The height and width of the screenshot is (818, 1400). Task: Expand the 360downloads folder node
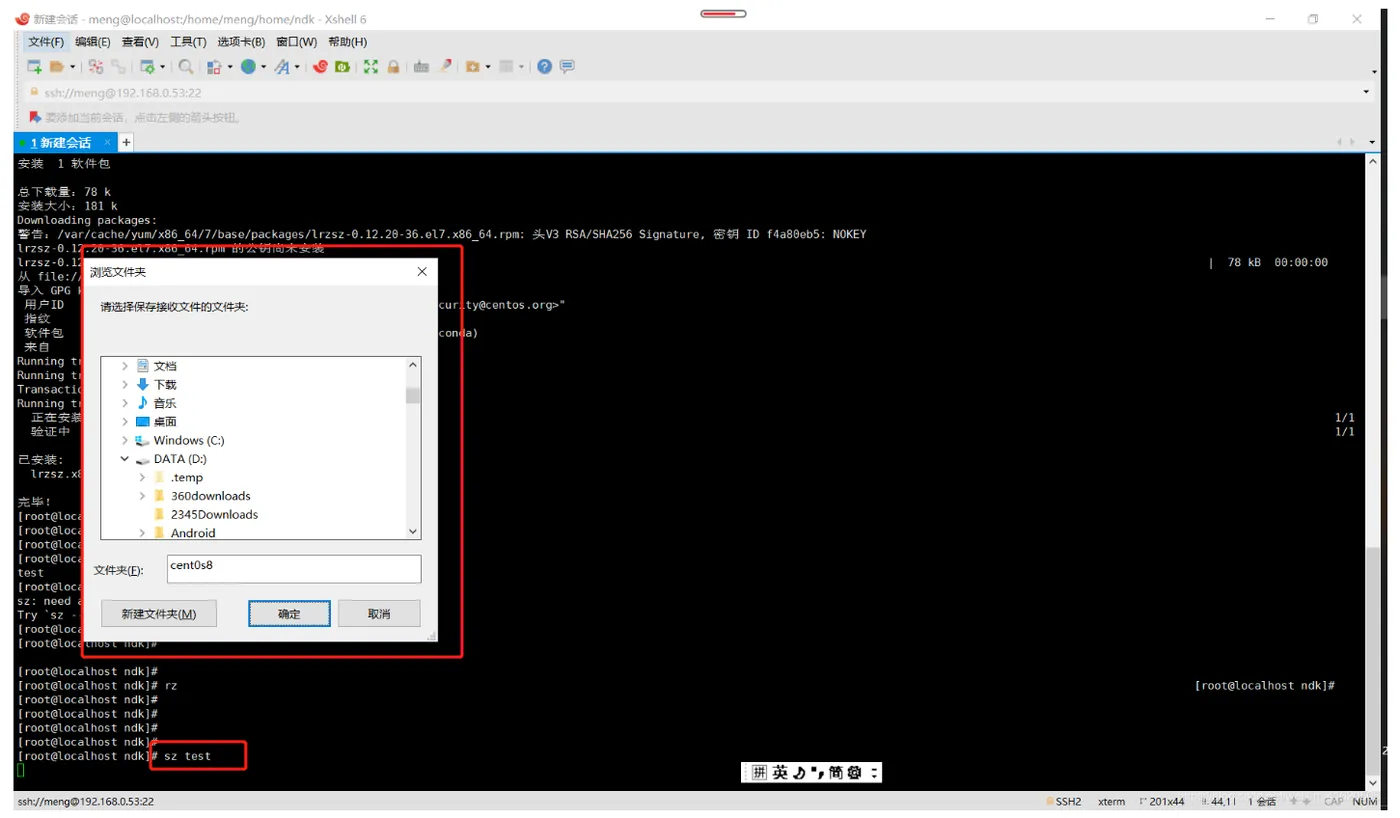(142, 496)
